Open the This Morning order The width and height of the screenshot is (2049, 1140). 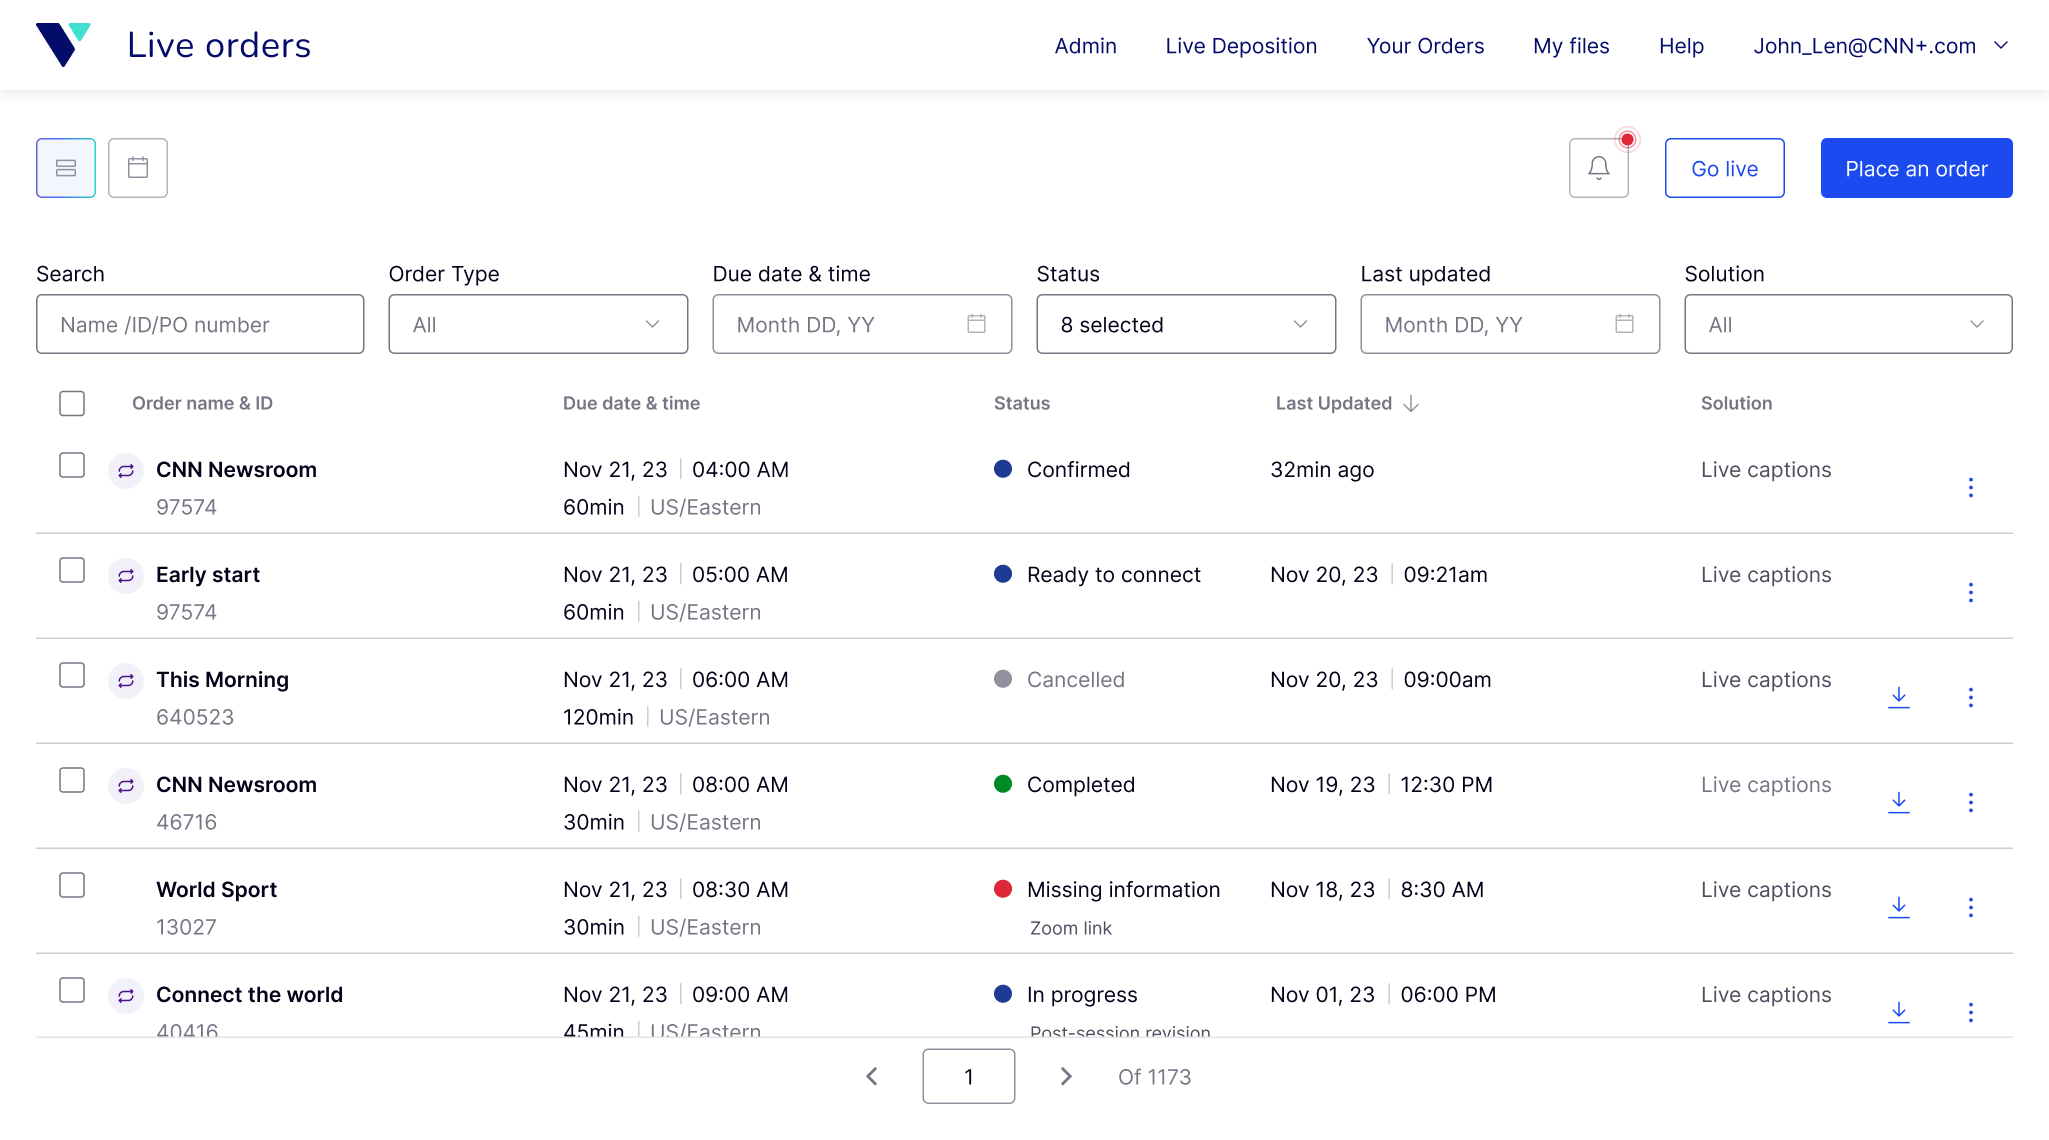point(222,680)
